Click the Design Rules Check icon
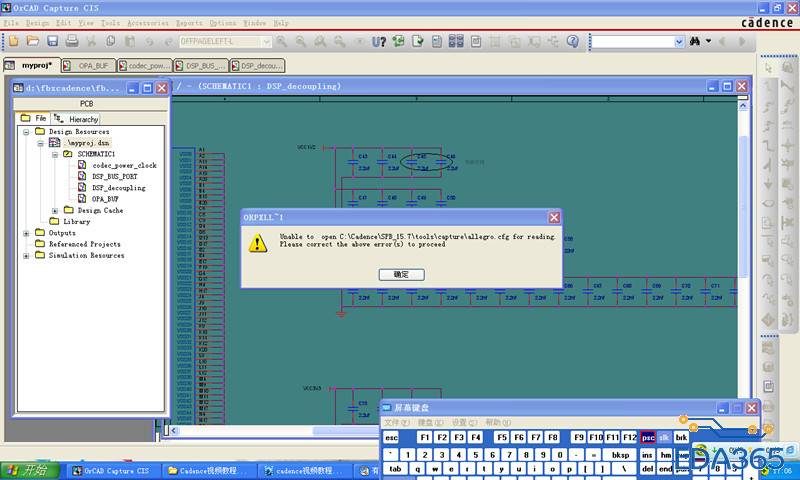800x480 pixels. click(418, 41)
